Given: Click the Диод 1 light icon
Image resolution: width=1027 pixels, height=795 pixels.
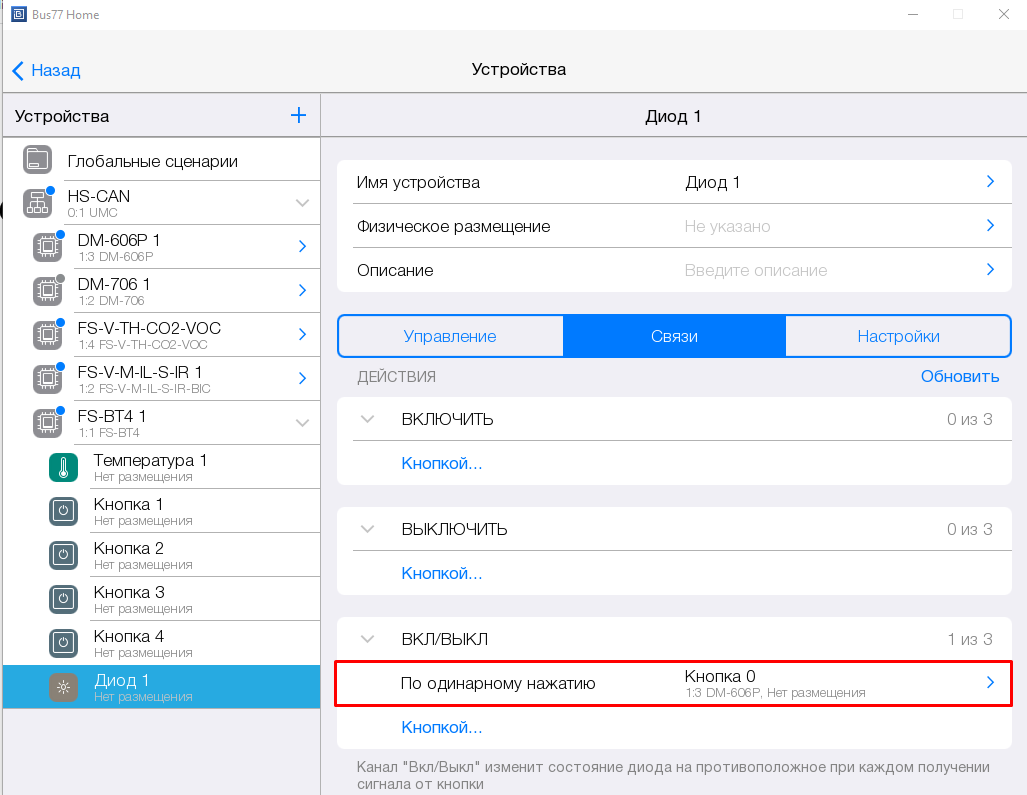Looking at the screenshot, I should (x=63, y=687).
